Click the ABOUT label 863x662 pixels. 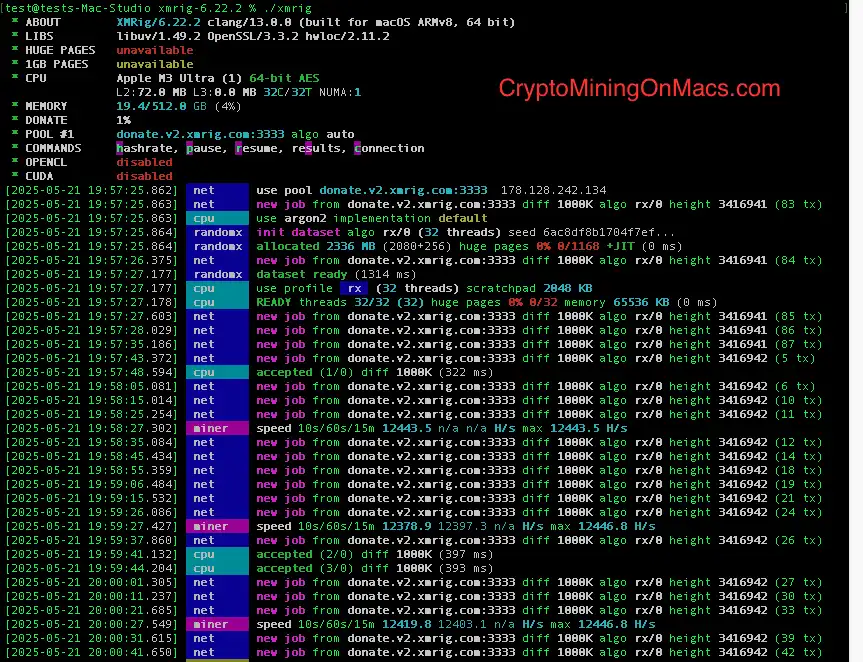coord(42,22)
